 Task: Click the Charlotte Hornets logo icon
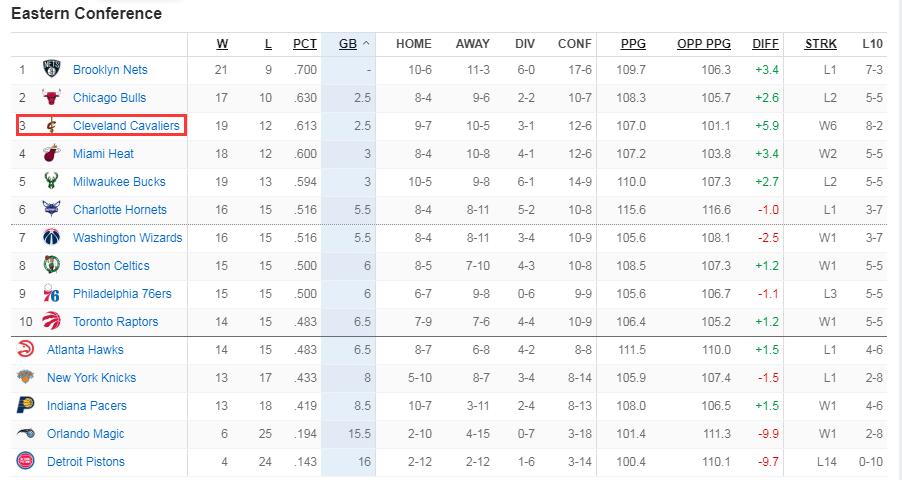(52, 210)
